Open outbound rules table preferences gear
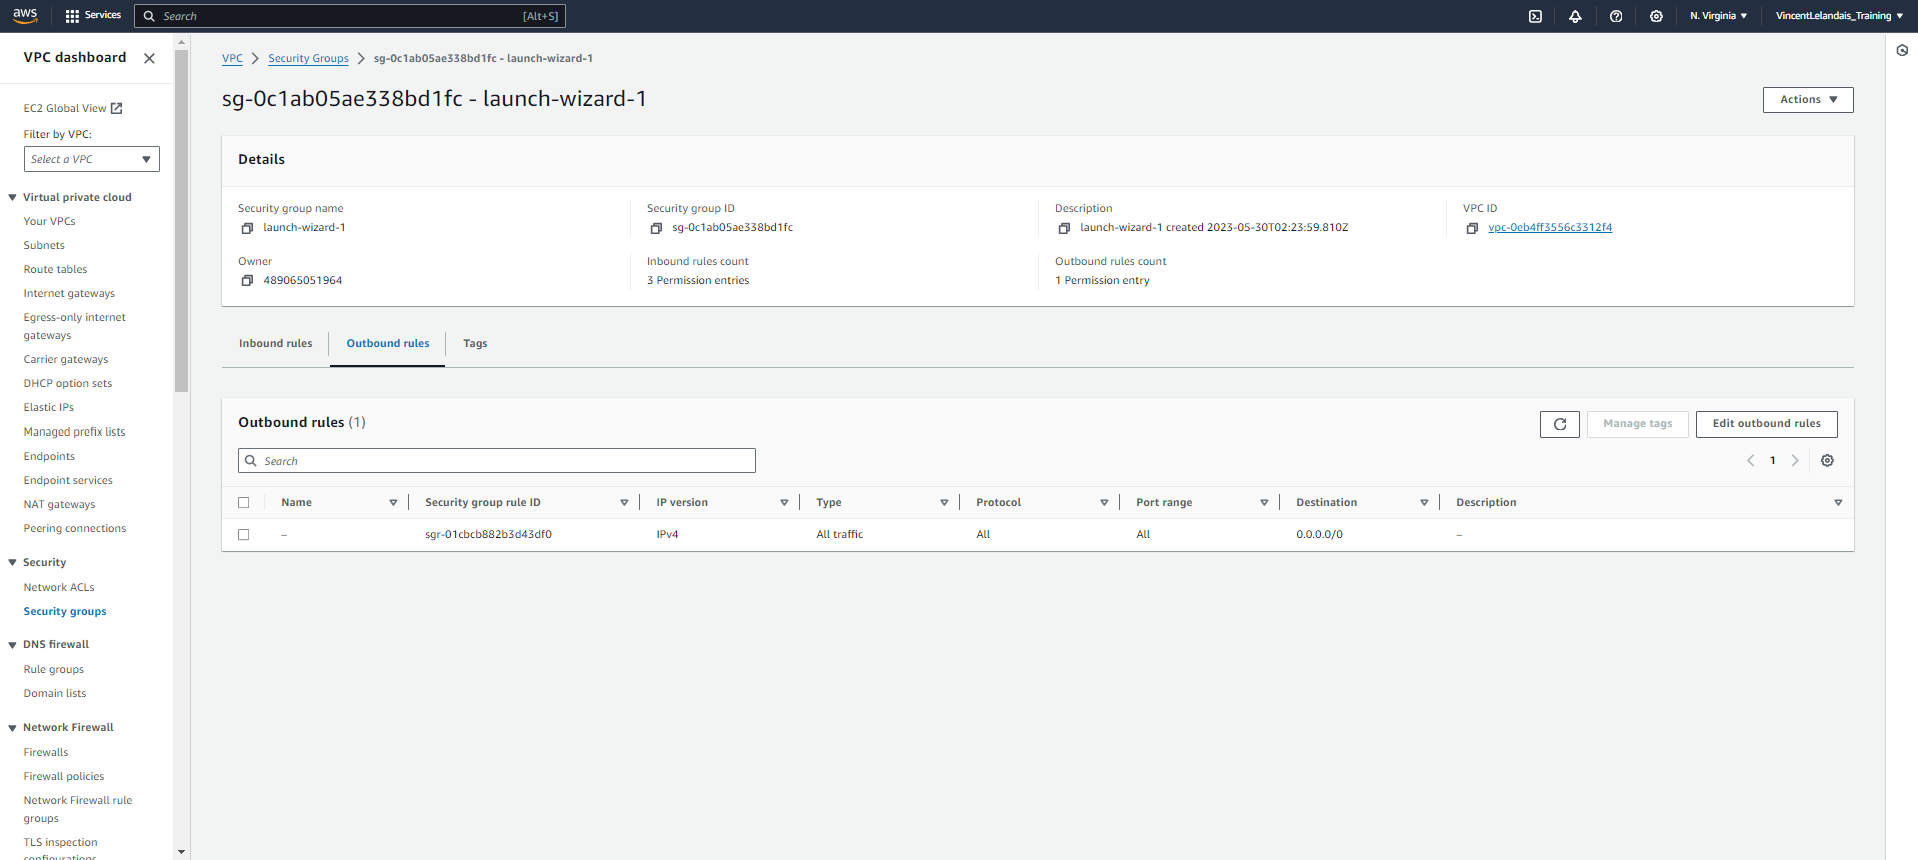 tap(1827, 461)
